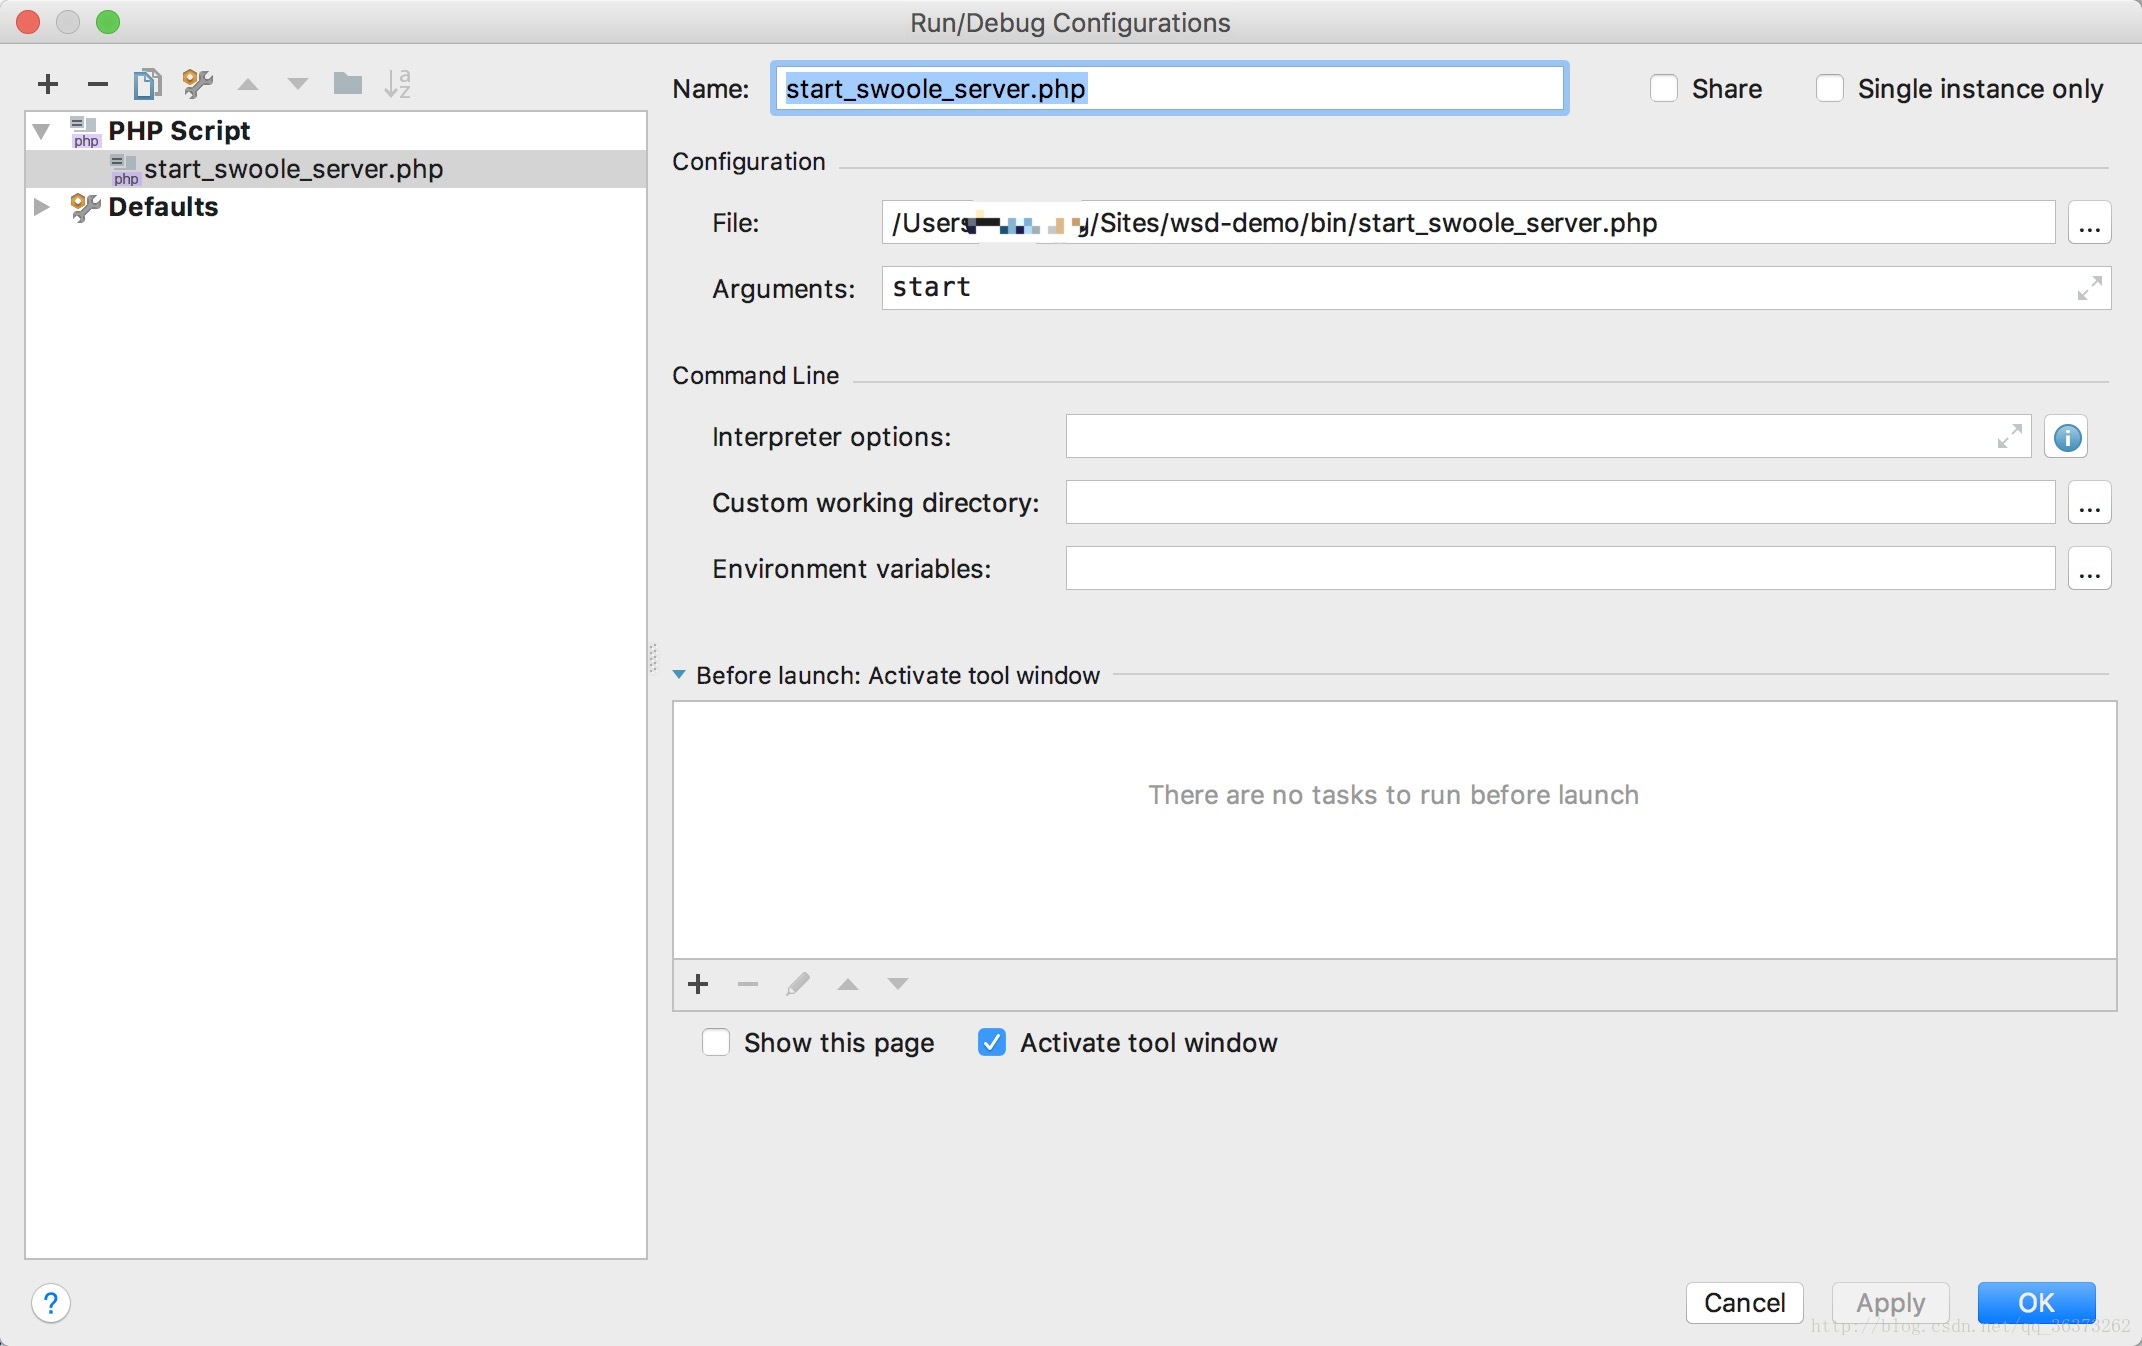Collapse the PHP Script configuration group

[x=42, y=130]
